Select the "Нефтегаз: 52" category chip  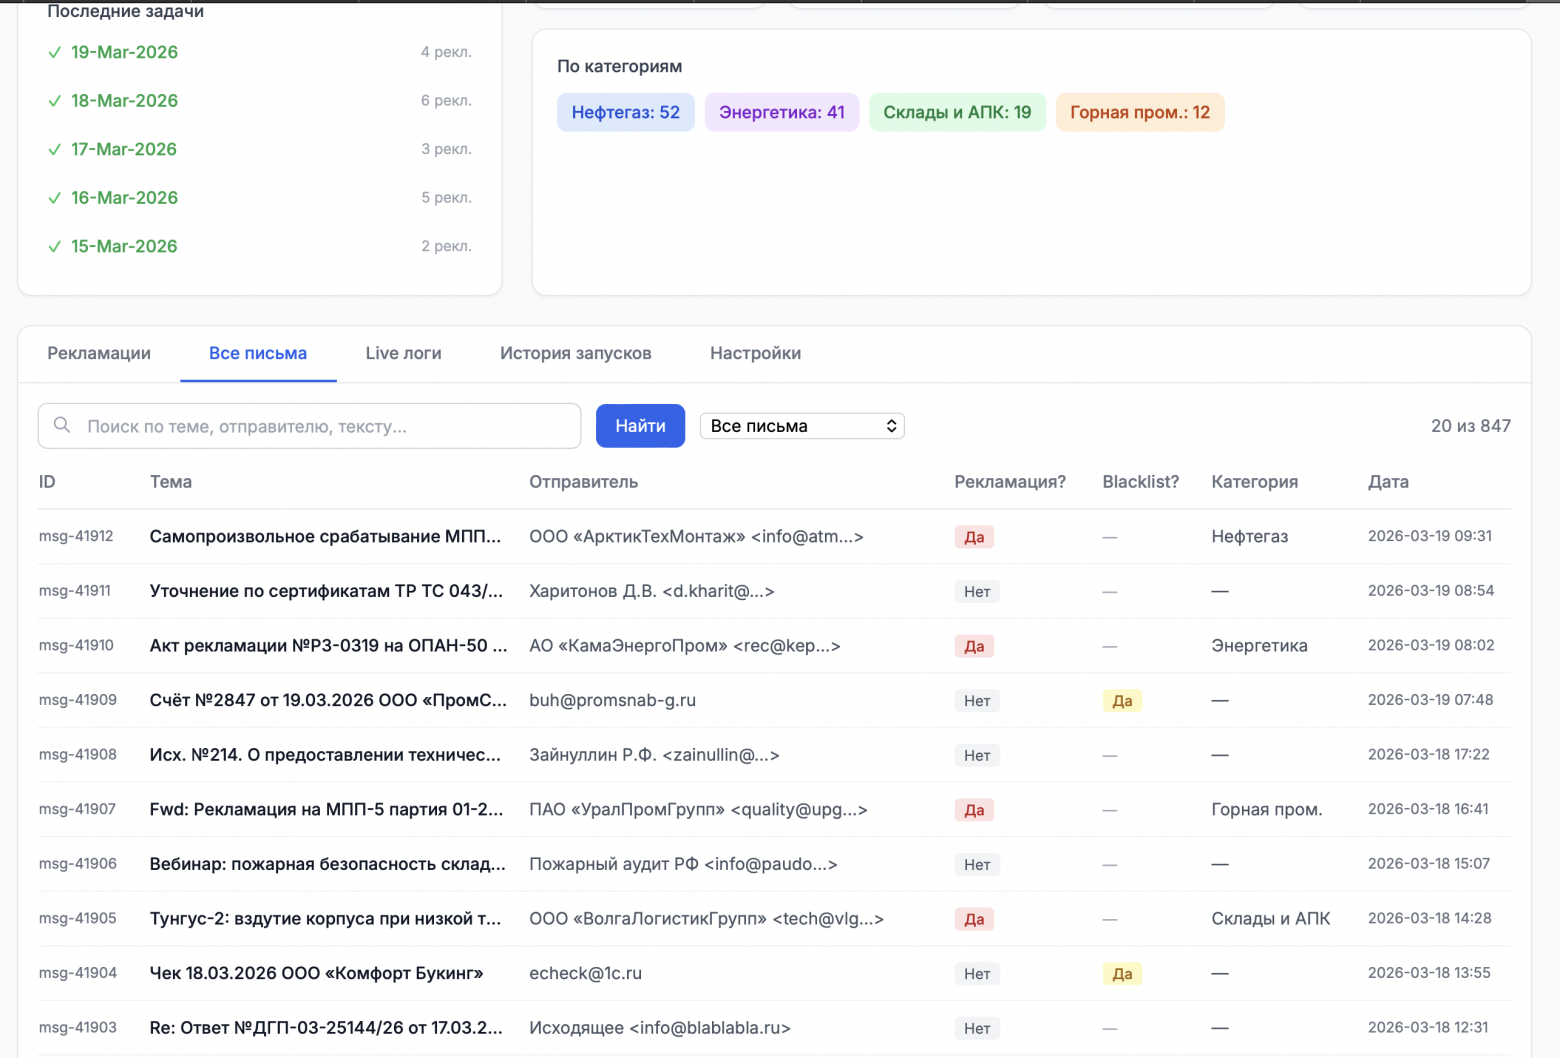[626, 112]
